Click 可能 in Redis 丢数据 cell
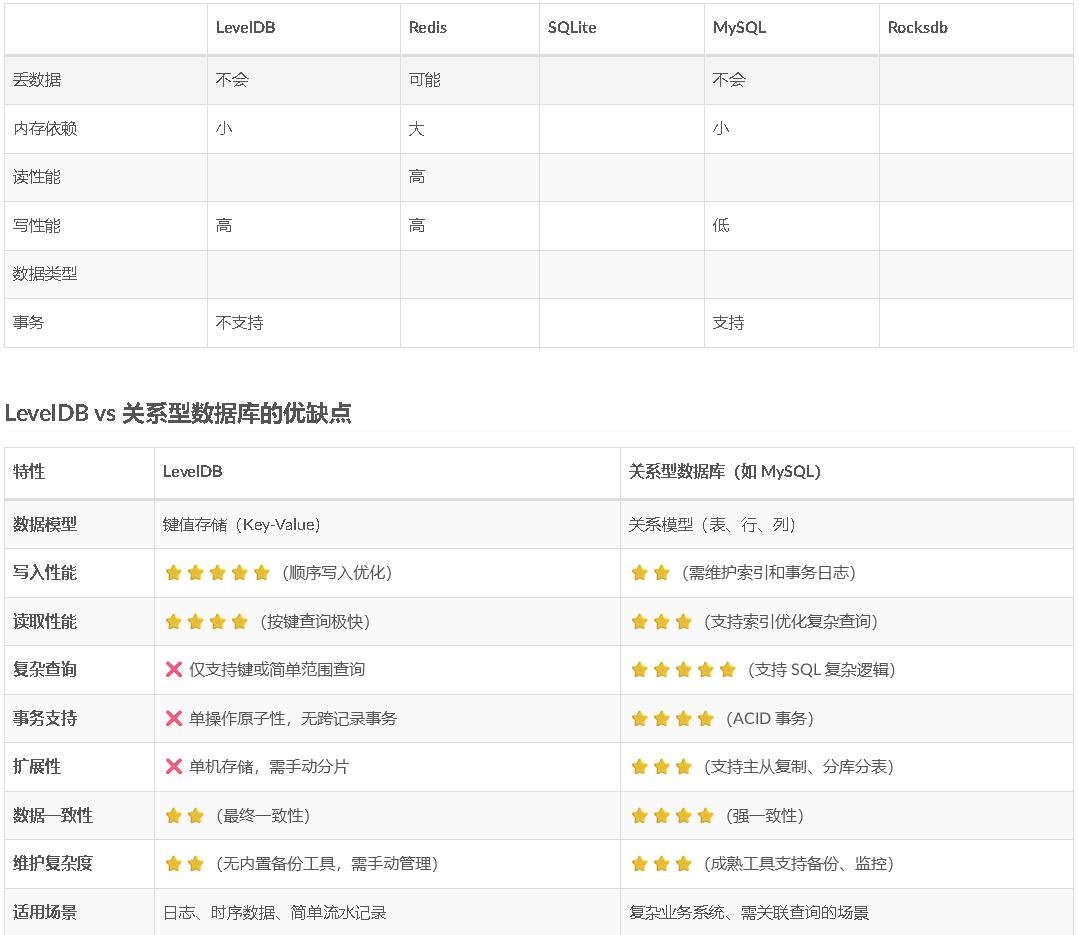 pyautogui.click(x=425, y=80)
